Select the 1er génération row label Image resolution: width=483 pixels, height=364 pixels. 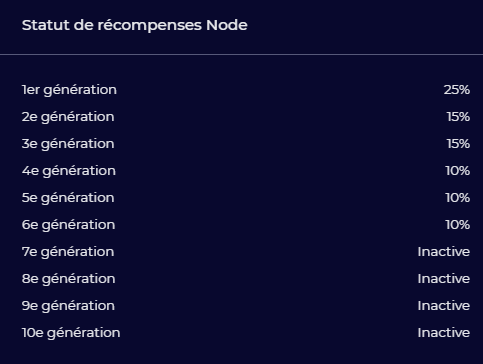[x=69, y=90]
